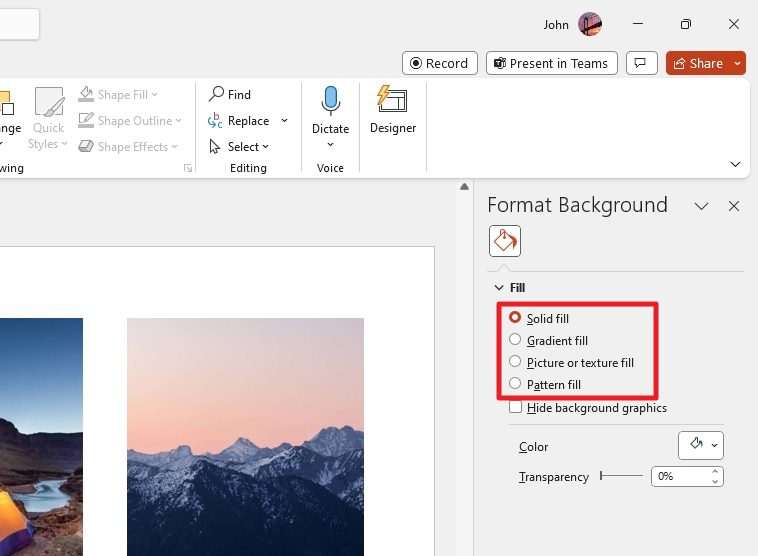Adjust the Transparency slider
758x556 pixels.
coord(621,476)
